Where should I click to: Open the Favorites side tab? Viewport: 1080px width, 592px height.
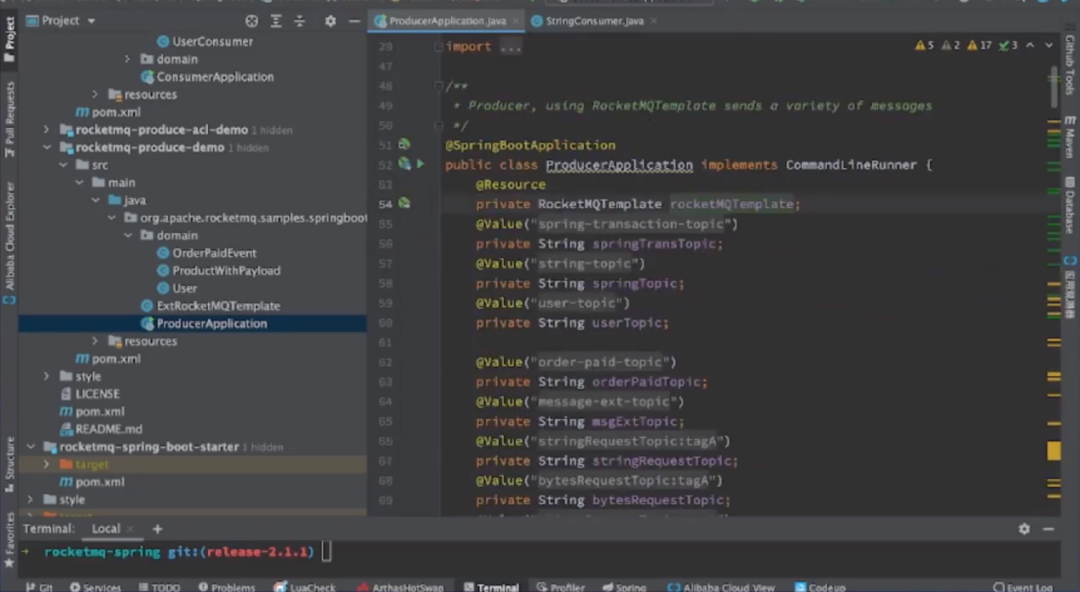[10, 539]
